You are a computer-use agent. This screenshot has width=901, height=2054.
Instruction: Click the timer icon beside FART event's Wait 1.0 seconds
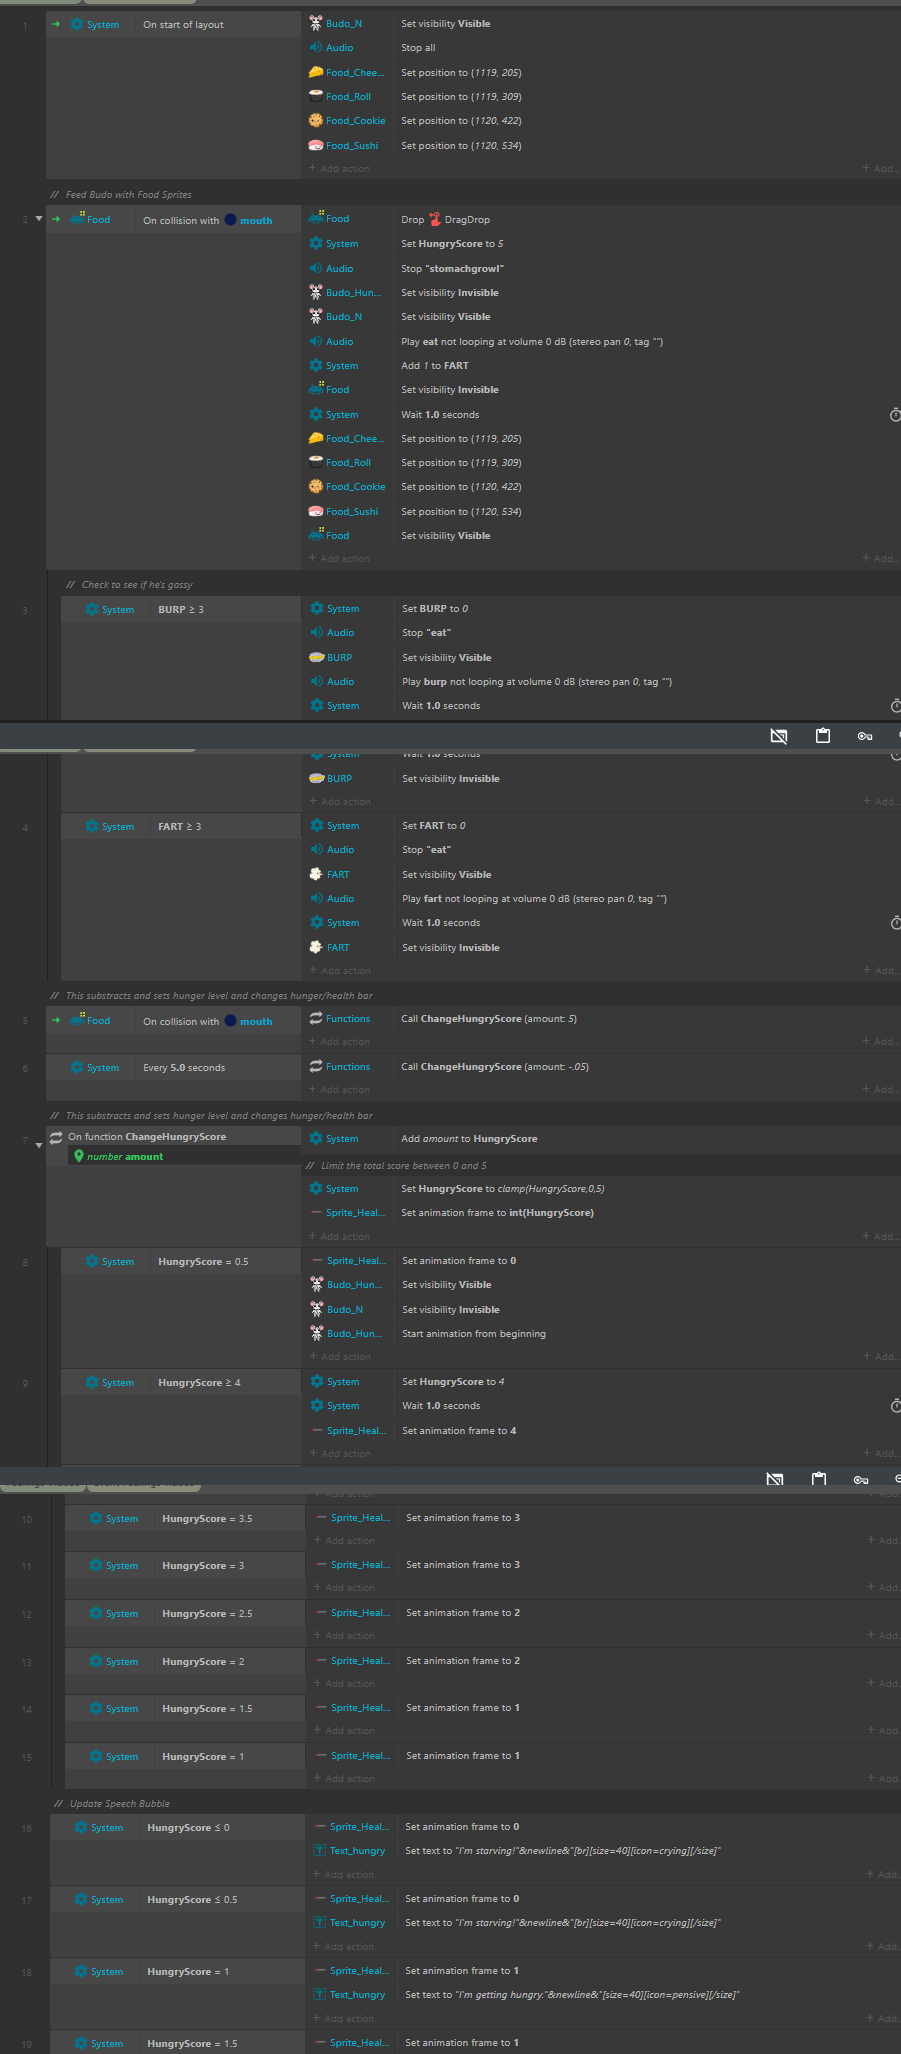coord(896,923)
